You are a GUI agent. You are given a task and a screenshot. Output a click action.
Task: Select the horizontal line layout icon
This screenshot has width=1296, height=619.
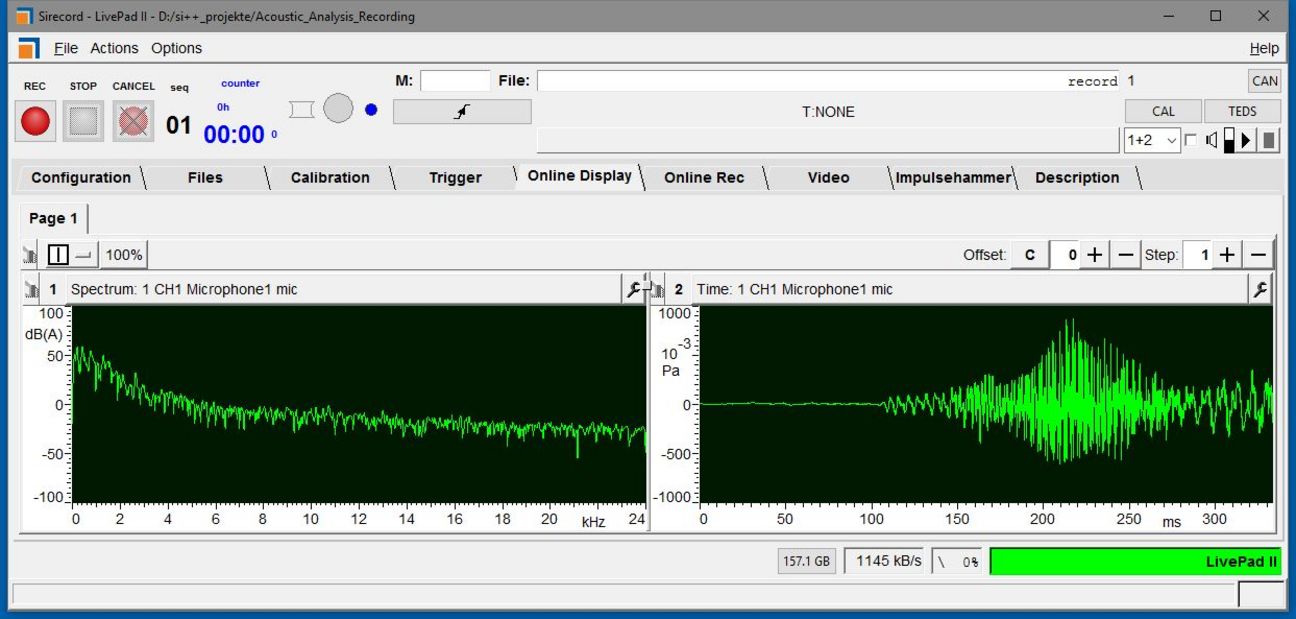click(84, 255)
